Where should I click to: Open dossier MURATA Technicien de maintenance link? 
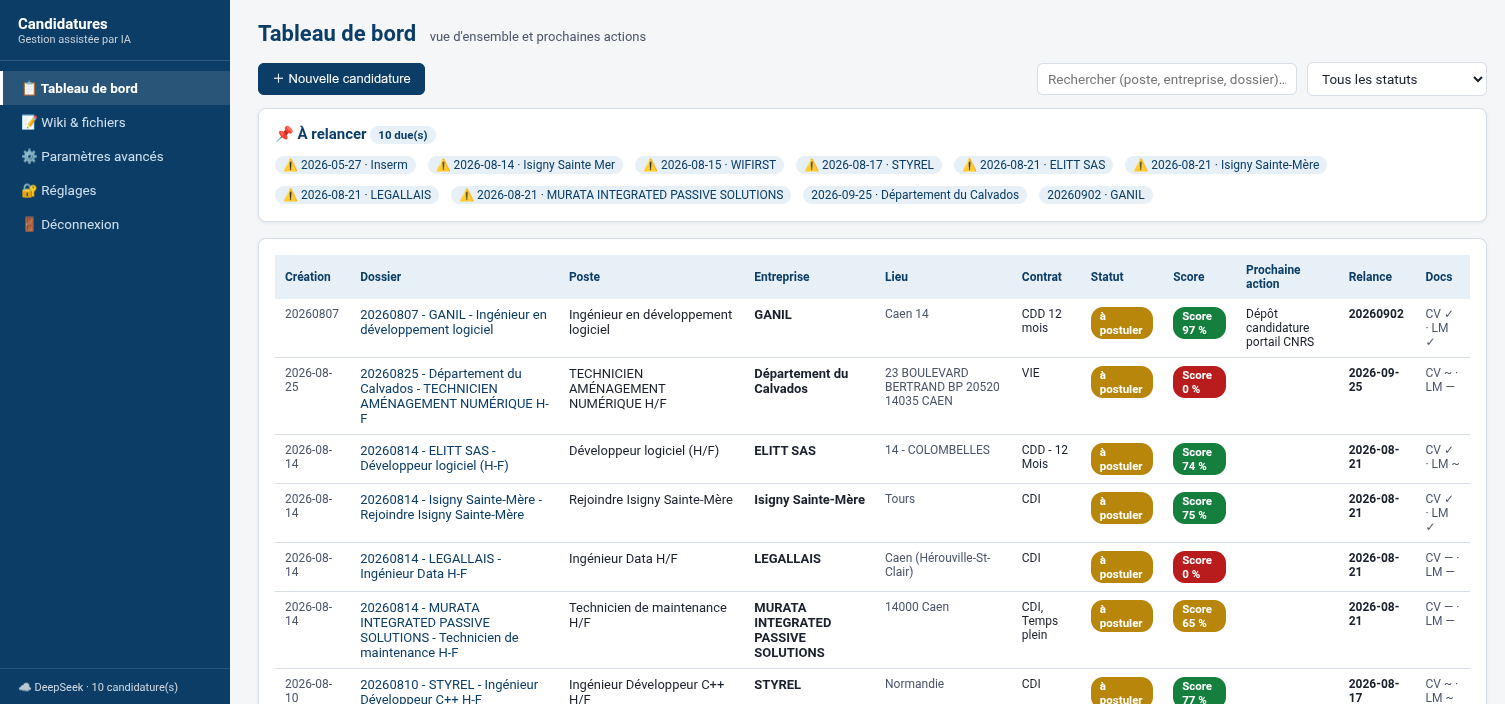click(440, 630)
